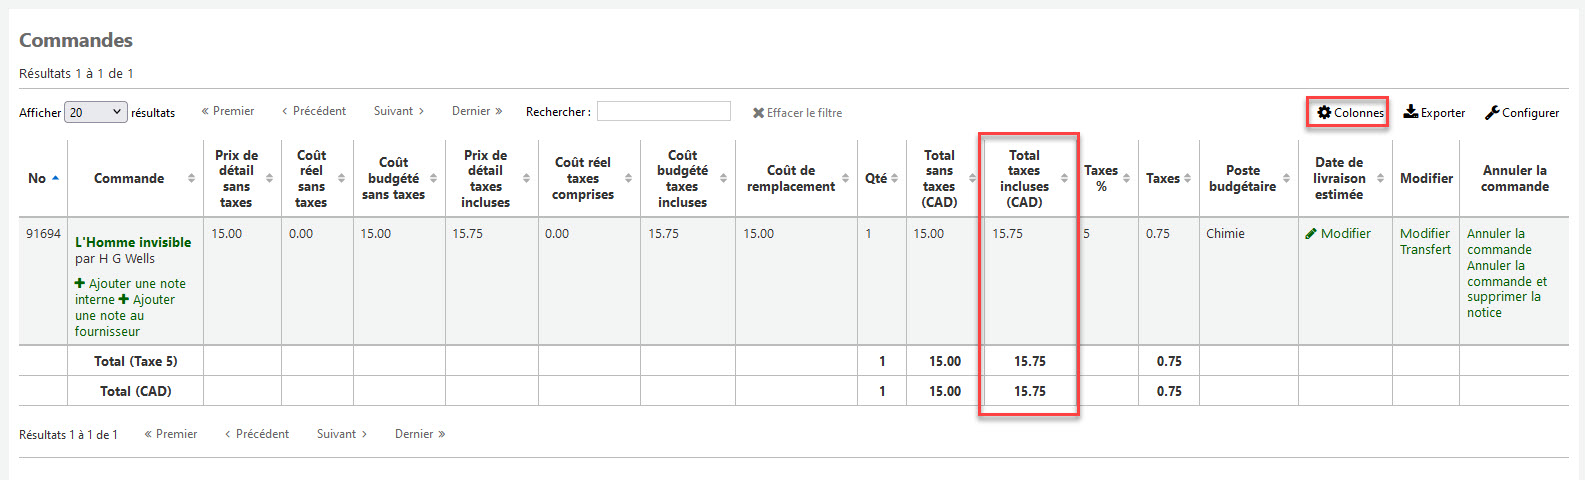The height and width of the screenshot is (480, 1585).
Task: Sort by No column arrow
Action: (x=55, y=178)
